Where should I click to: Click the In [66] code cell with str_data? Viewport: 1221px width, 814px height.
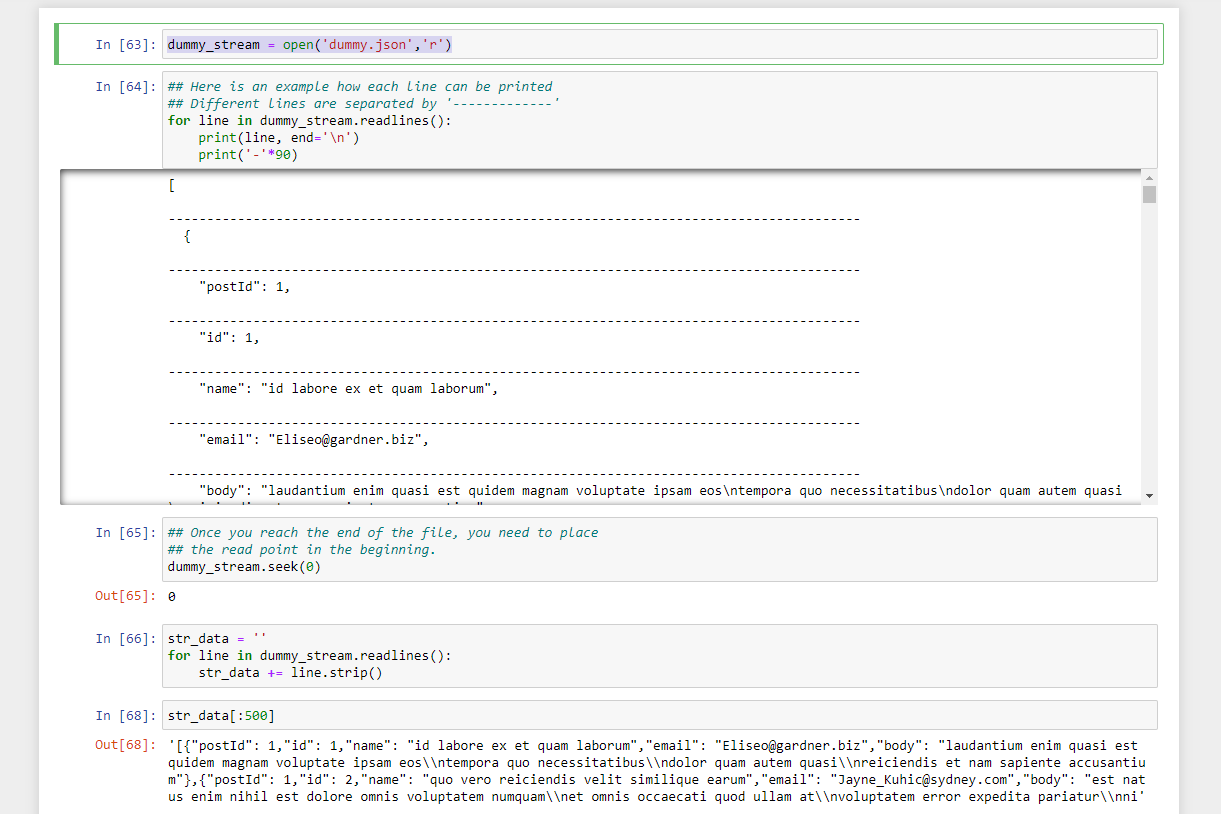(659, 656)
